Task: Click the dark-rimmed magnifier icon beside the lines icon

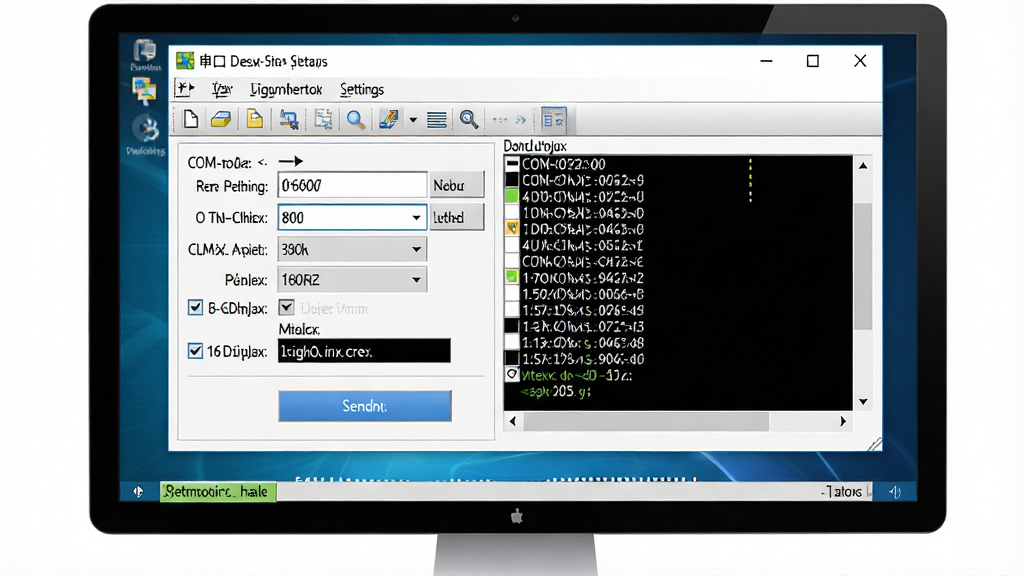Action: point(468,120)
